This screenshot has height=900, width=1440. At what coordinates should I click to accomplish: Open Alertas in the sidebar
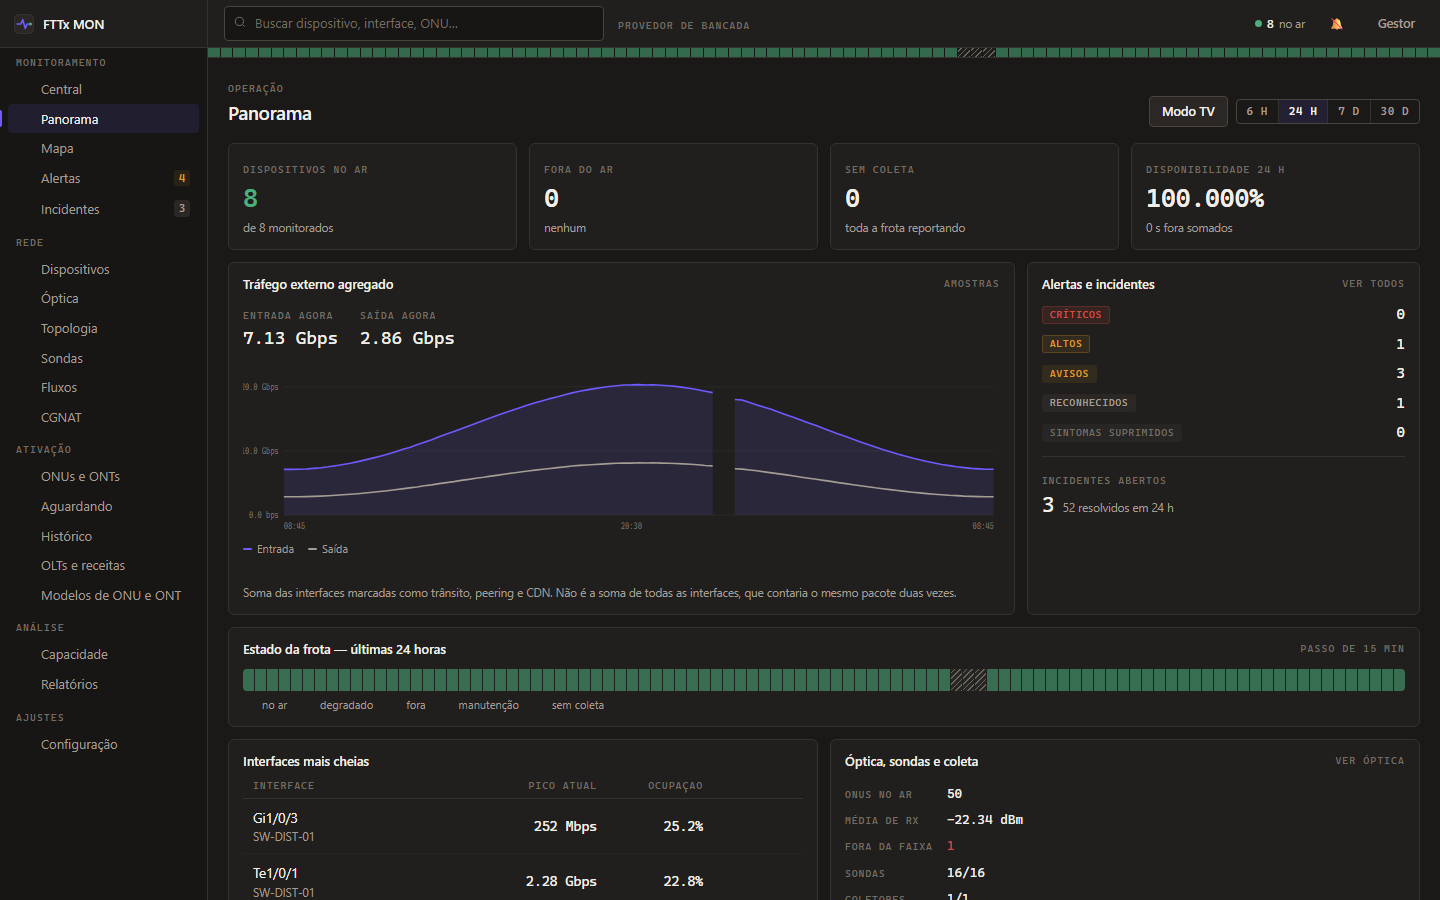(103, 178)
